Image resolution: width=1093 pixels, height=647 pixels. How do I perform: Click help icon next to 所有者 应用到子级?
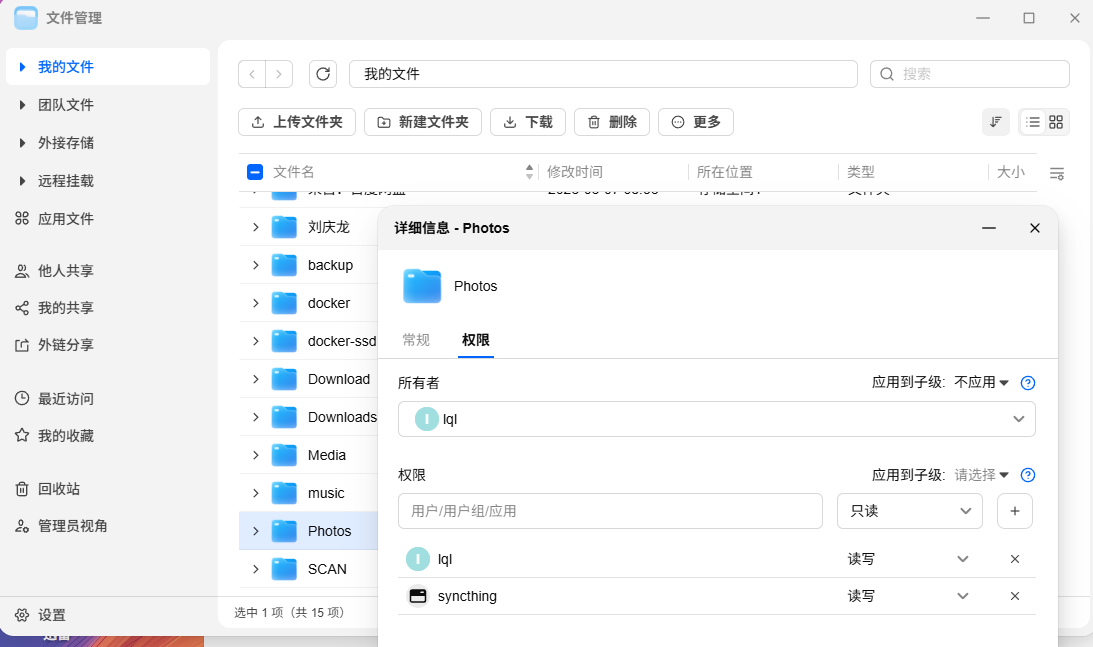[x=1027, y=383]
